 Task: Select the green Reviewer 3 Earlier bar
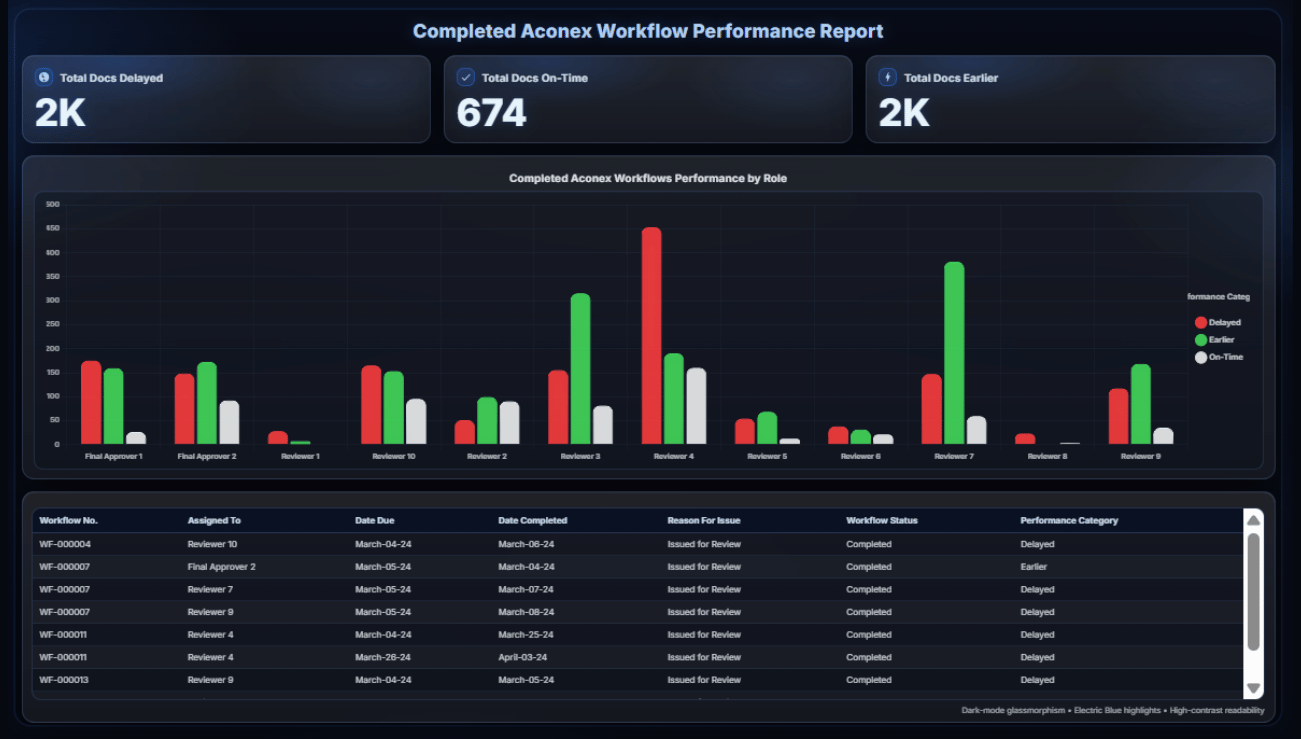pyautogui.click(x=580, y=368)
